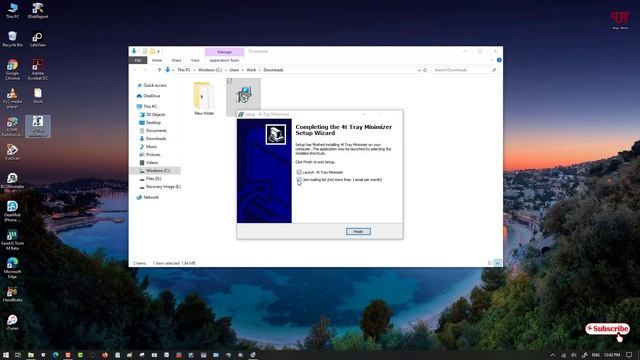This screenshot has height=360, width=640.
Task: Open the address bar history dropdown
Action: pyautogui.click(x=419, y=70)
